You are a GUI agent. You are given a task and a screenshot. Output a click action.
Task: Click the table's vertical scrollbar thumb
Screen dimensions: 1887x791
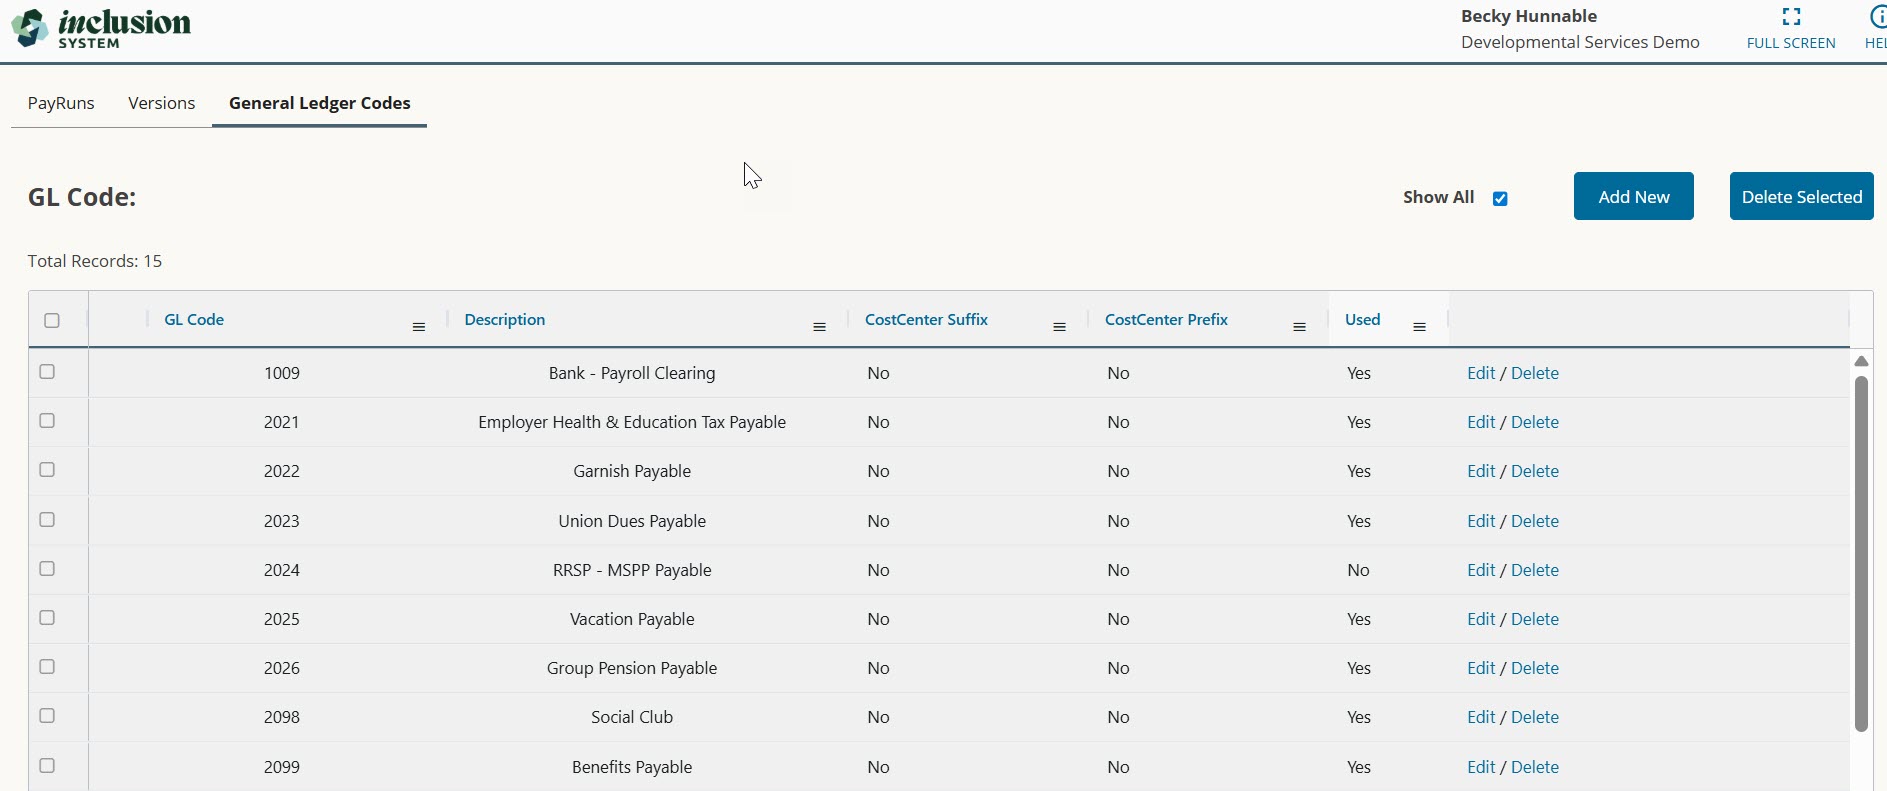coord(1861,554)
